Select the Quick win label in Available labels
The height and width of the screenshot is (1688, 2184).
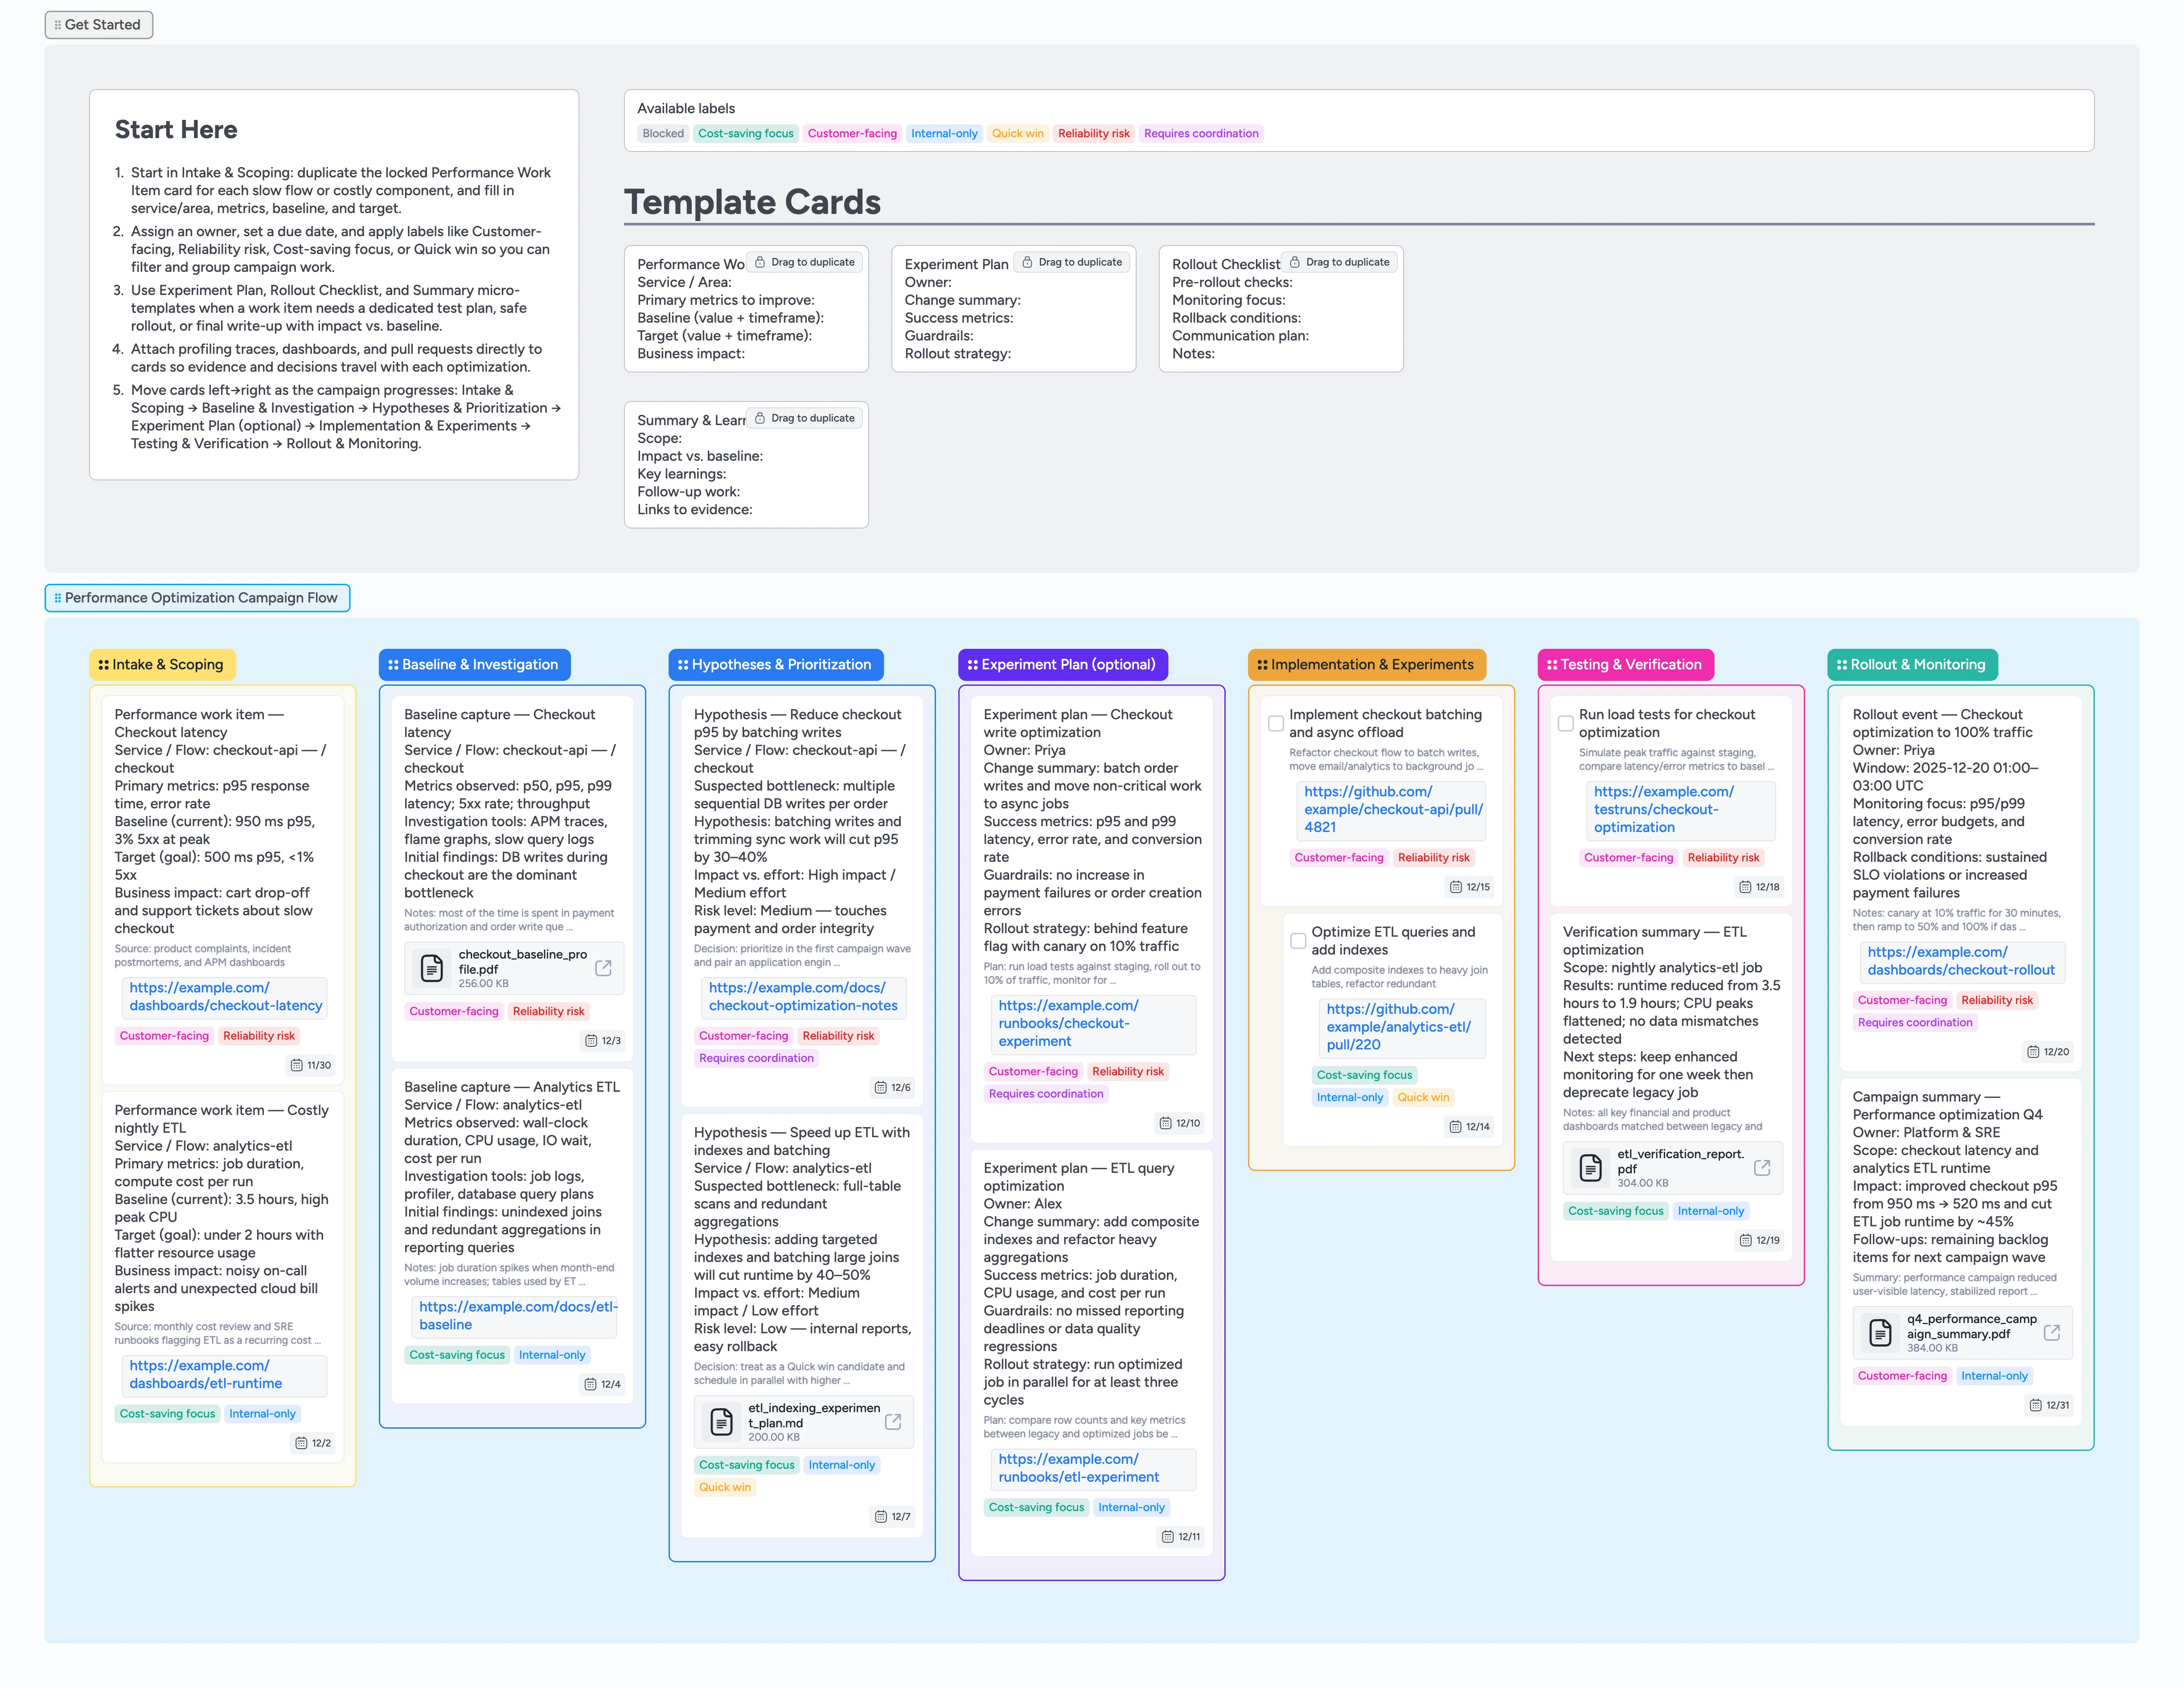[x=1017, y=133]
